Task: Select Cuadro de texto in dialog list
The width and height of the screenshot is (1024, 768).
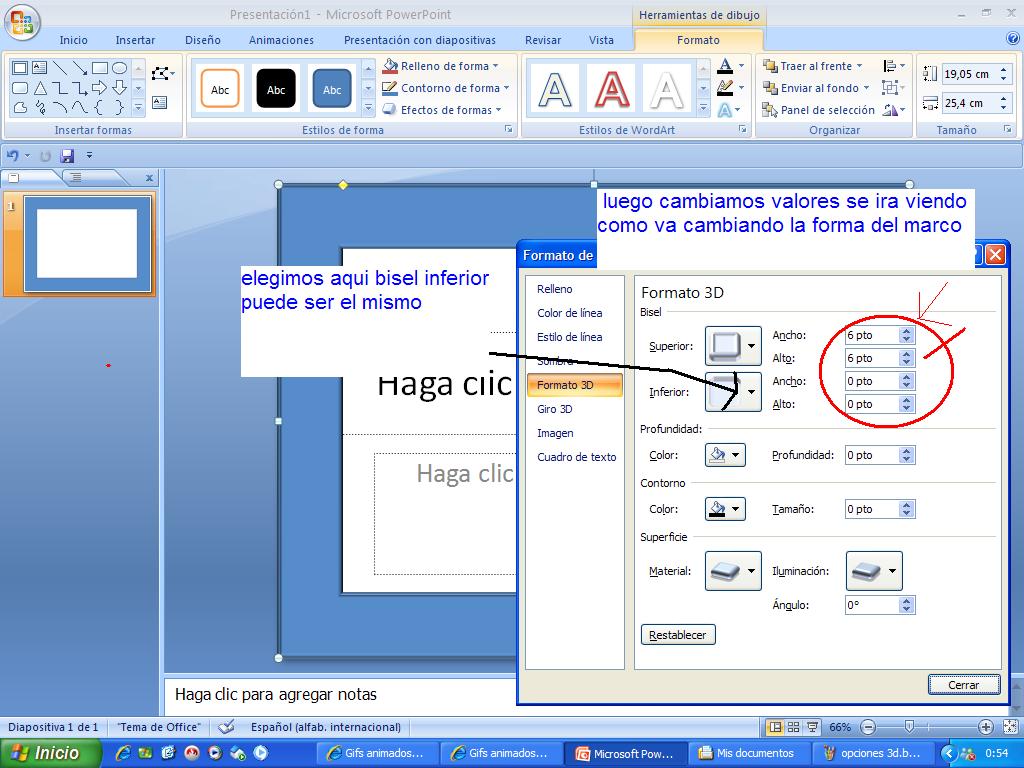Action: [577, 457]
